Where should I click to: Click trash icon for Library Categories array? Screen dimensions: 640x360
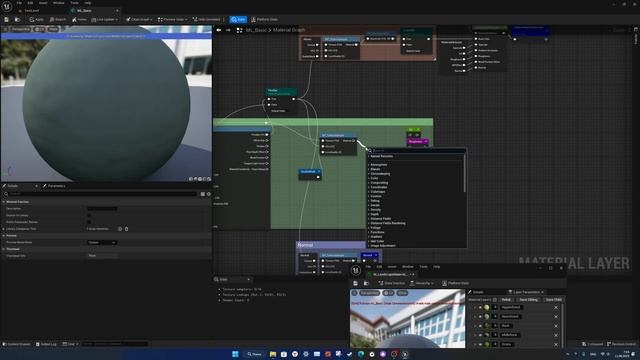click(x=127, y=229)
